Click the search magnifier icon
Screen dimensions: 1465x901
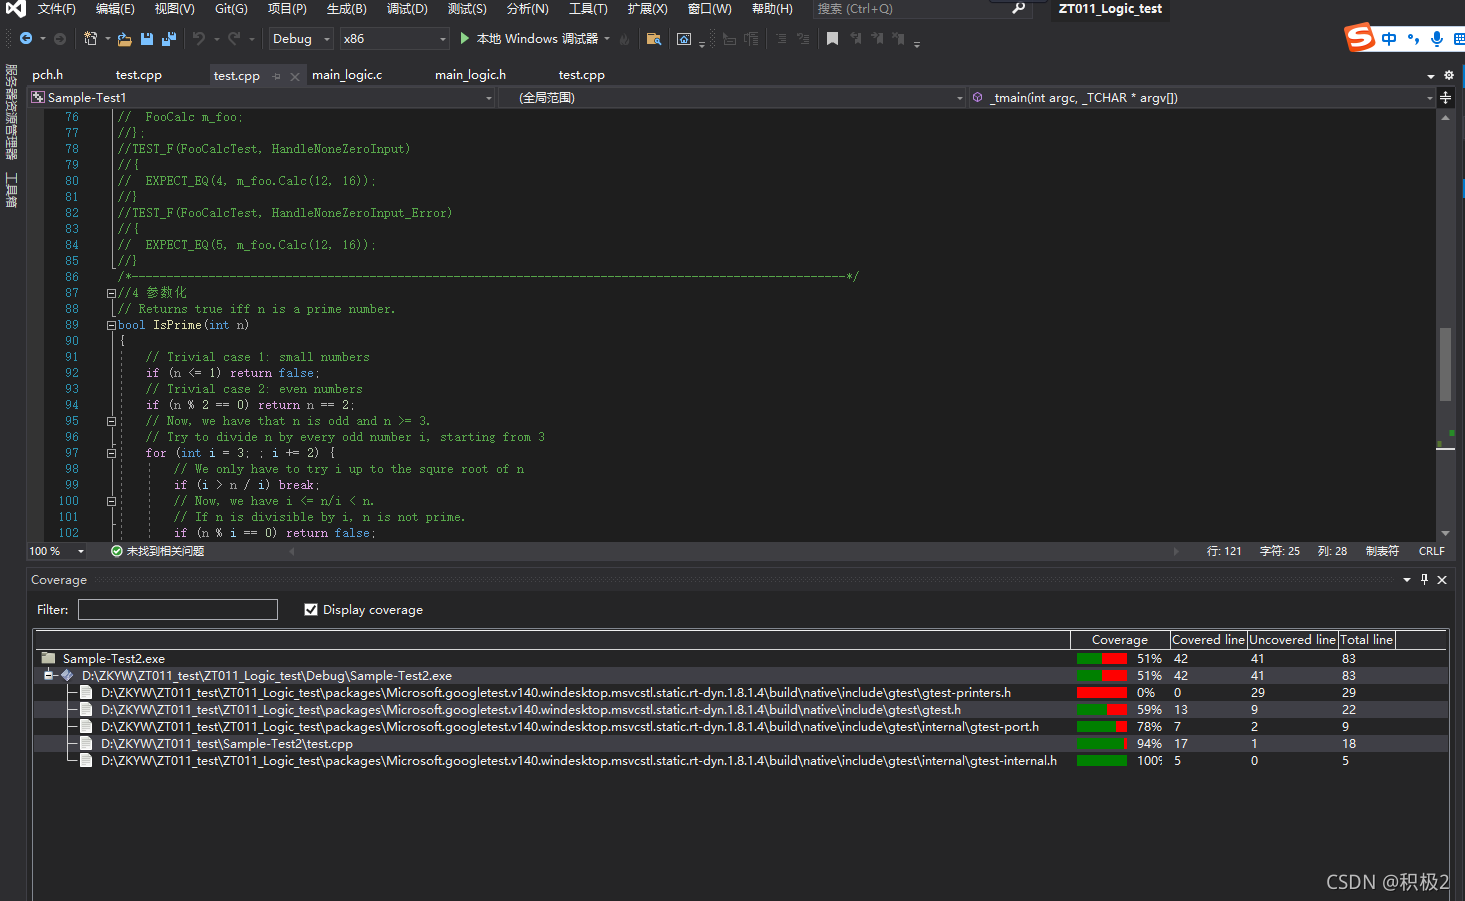coord(1019,8)
